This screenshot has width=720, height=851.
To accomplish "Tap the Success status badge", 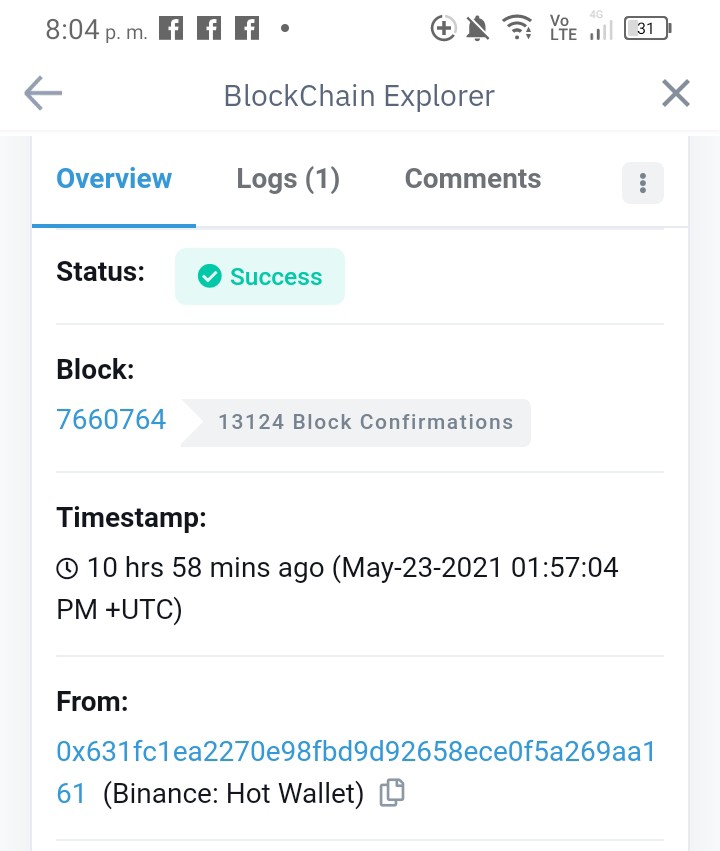I will (x=260, y=277).
